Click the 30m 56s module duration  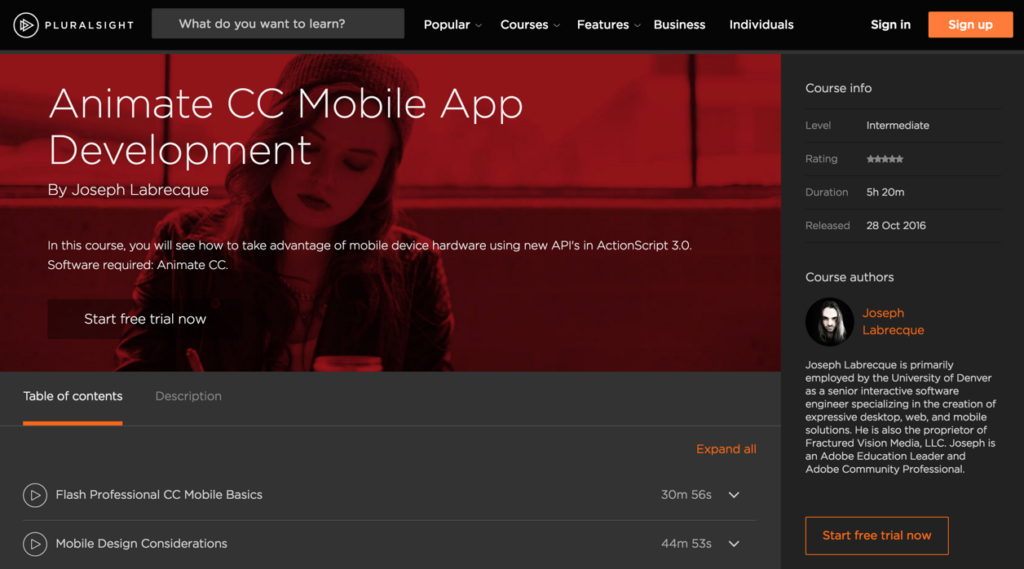tap(686, 495)
